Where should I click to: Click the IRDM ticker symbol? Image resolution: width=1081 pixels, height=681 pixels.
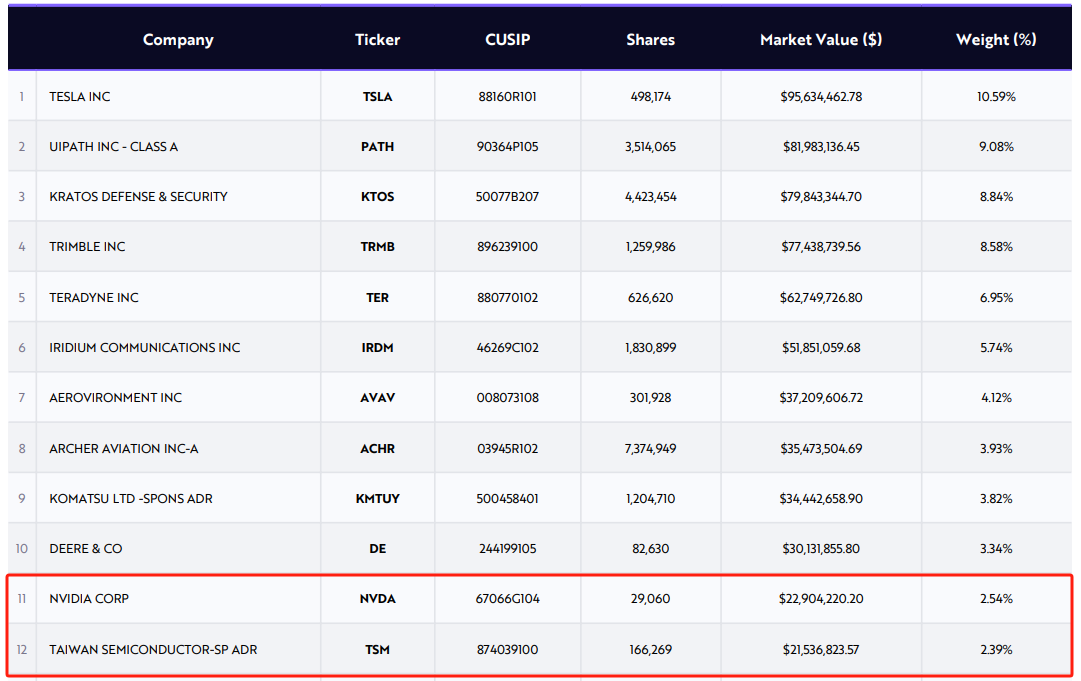pyautogui.click(x=377, y=347)
